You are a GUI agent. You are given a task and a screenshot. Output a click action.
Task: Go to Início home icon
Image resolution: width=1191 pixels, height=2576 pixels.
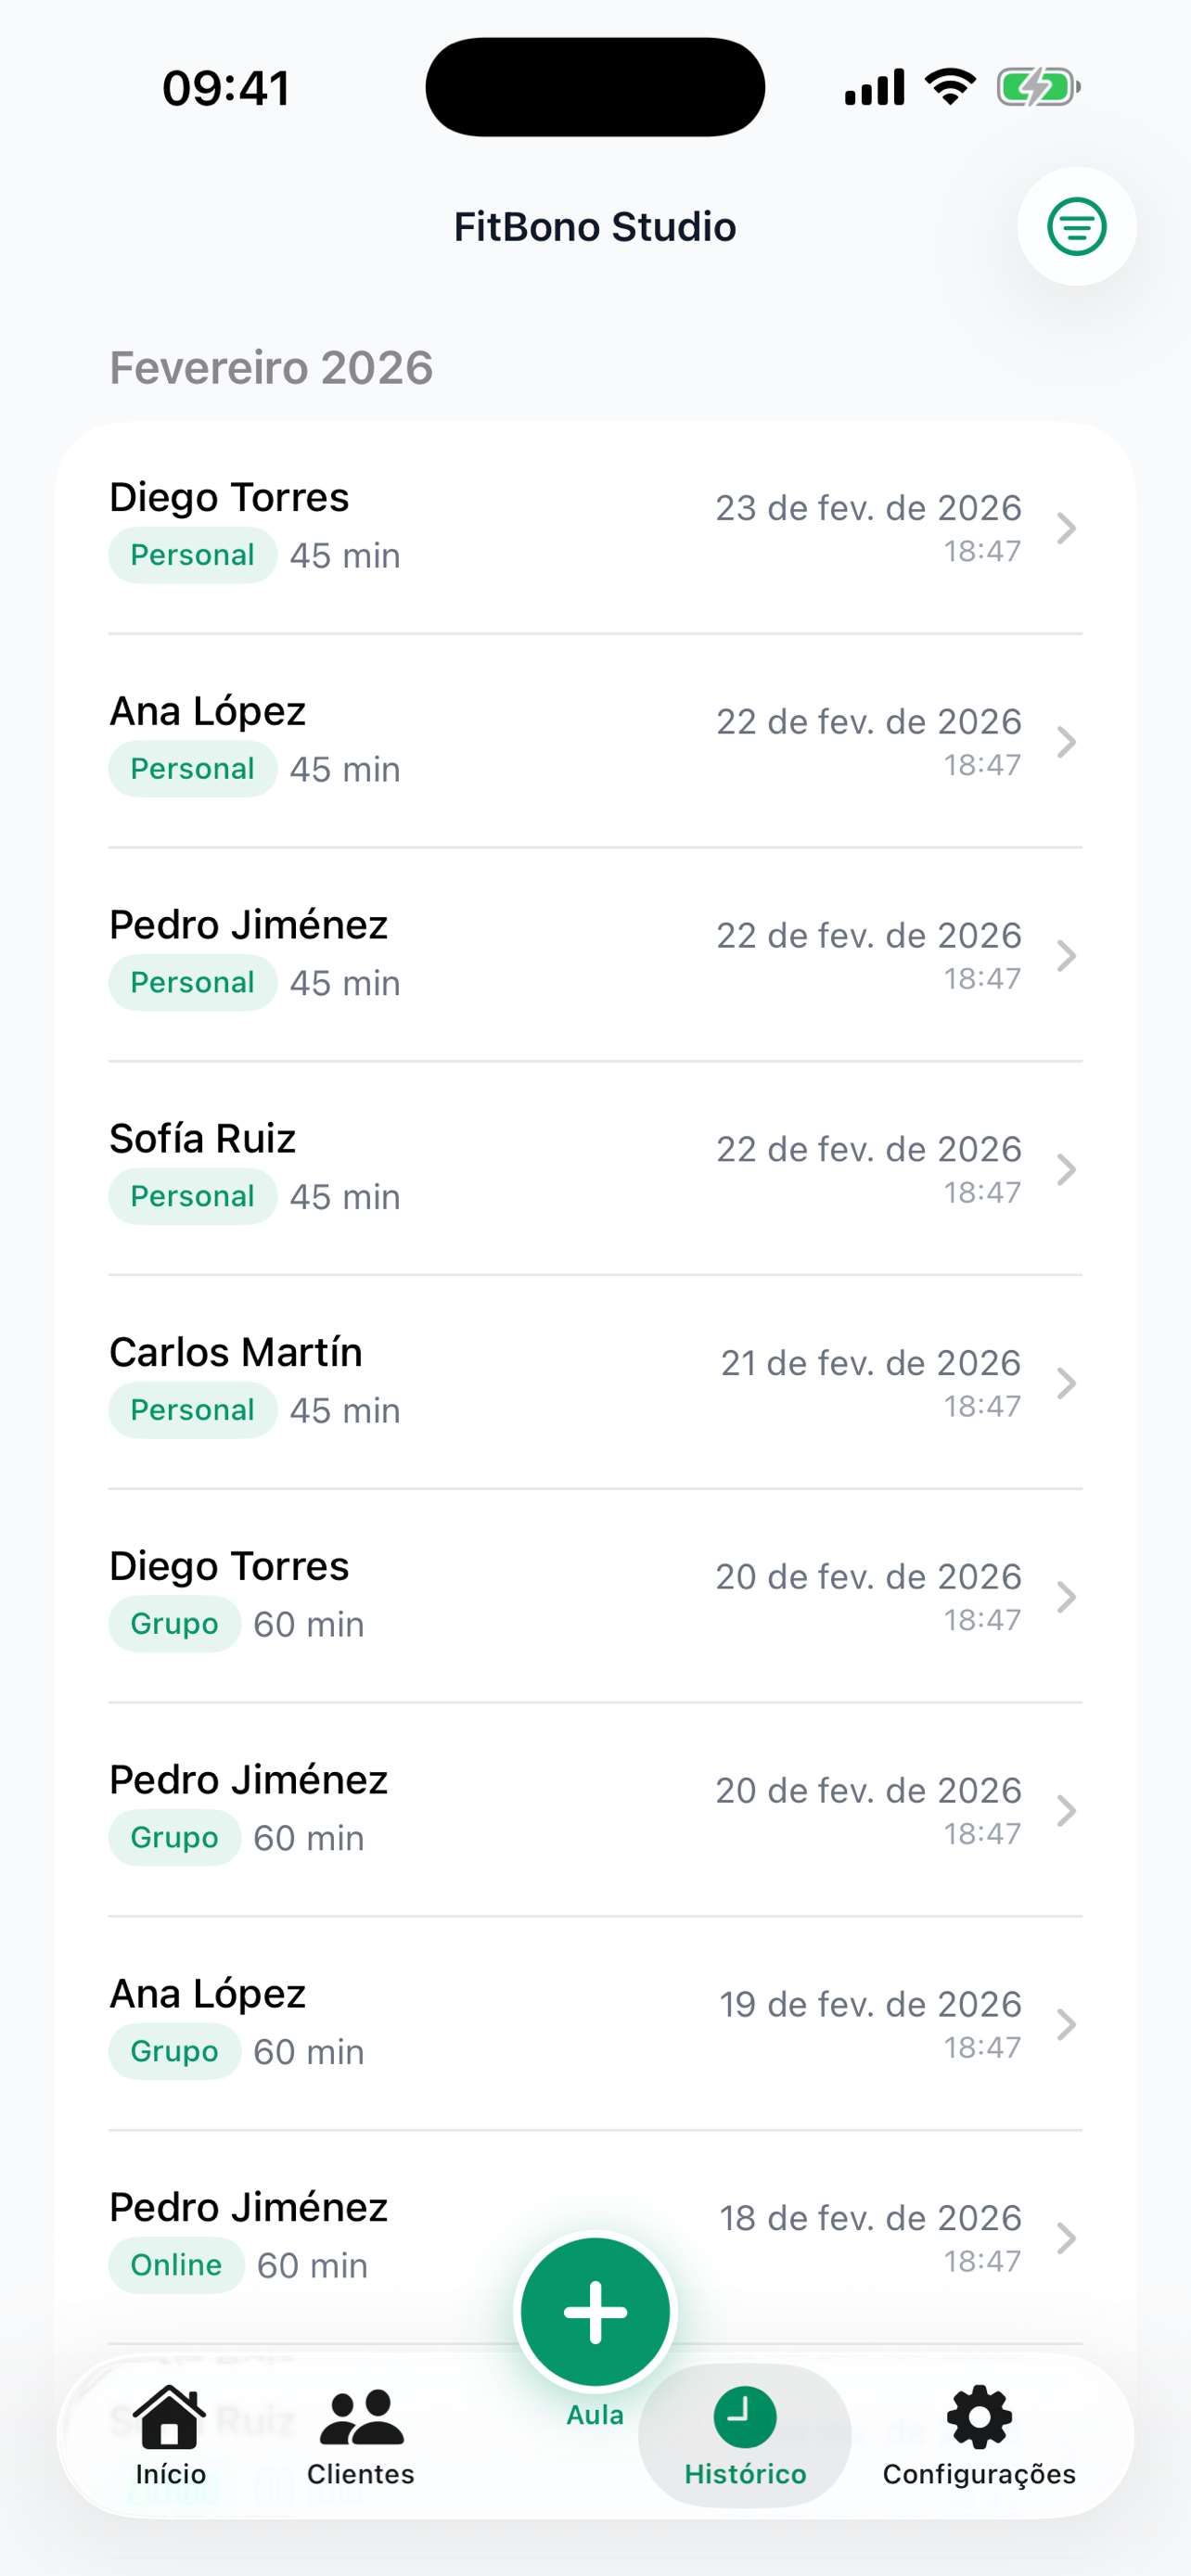(x=170, y=2419)
